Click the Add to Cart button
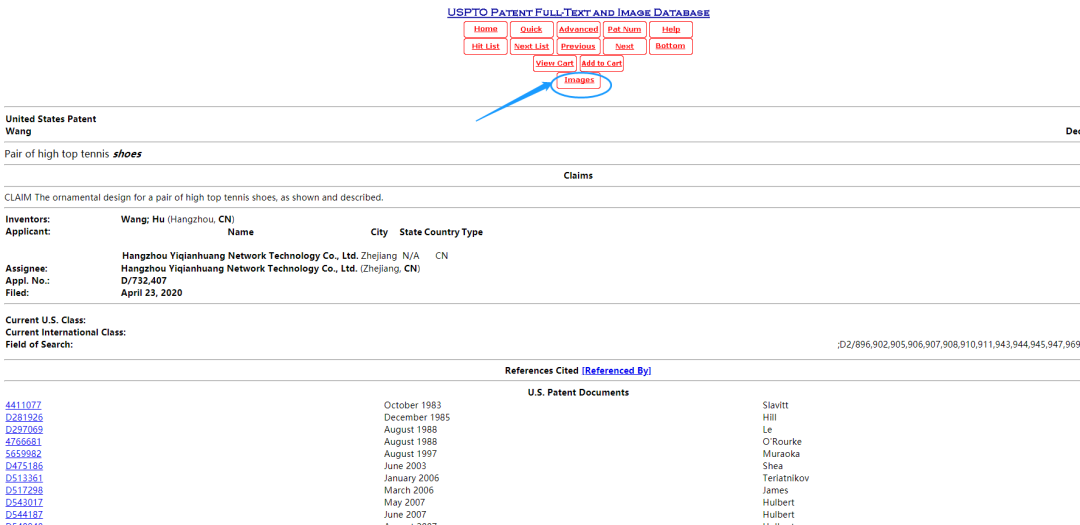 coord(601,63)
